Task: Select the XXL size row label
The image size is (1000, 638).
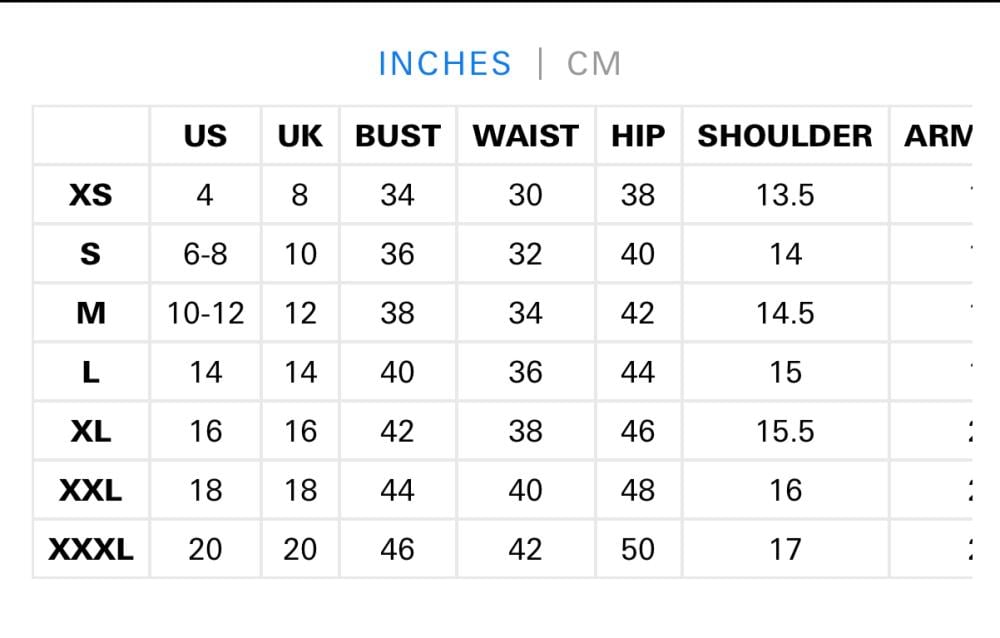Action: 91,490
